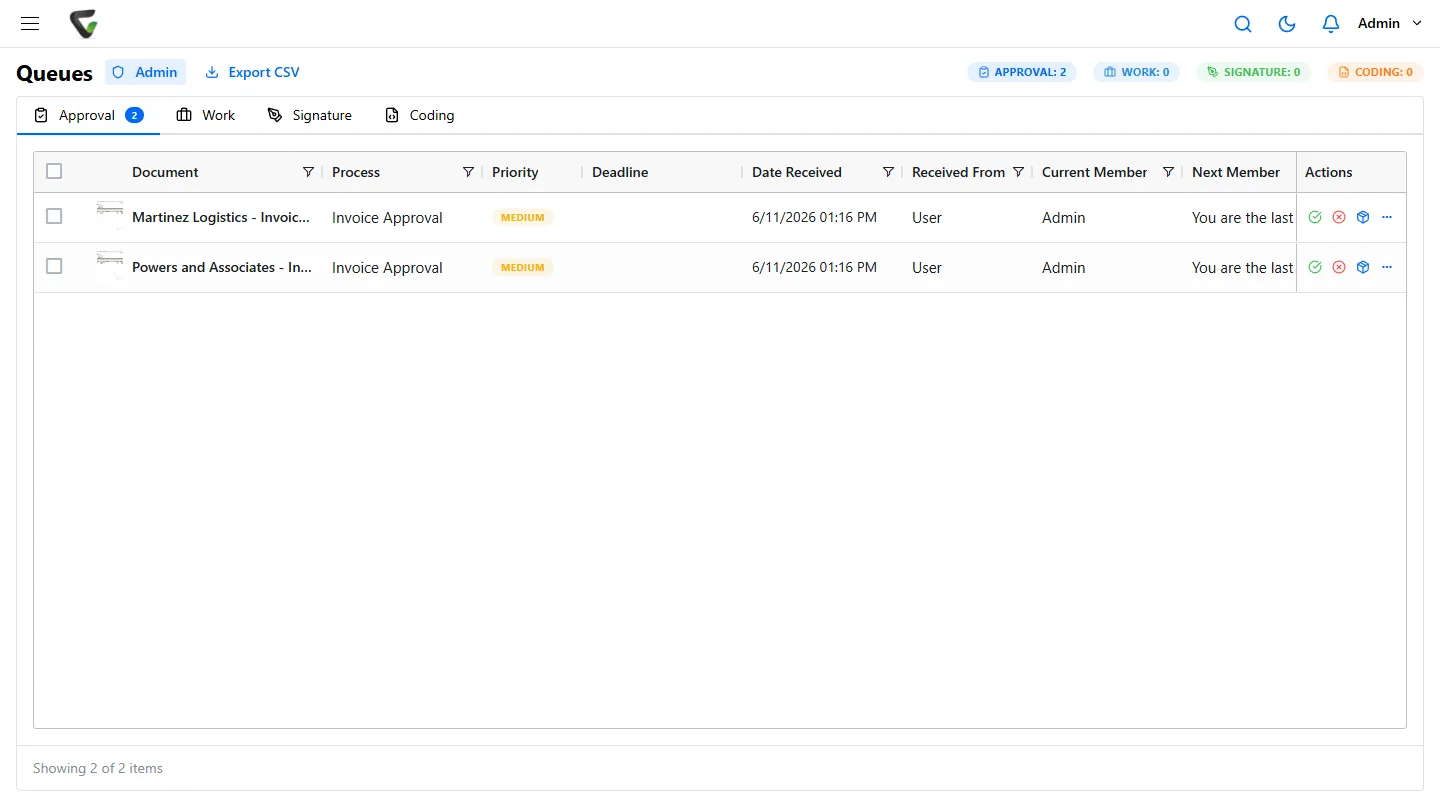Viewport: 1440px width, 800px height.
Task: Click the WORK: 0 badge
Action: coord(1136,72)
